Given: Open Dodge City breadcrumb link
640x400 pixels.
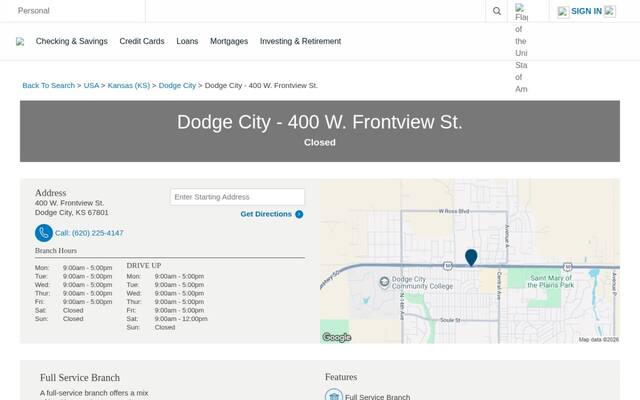Looking at the screenshot, I should 177,85.
